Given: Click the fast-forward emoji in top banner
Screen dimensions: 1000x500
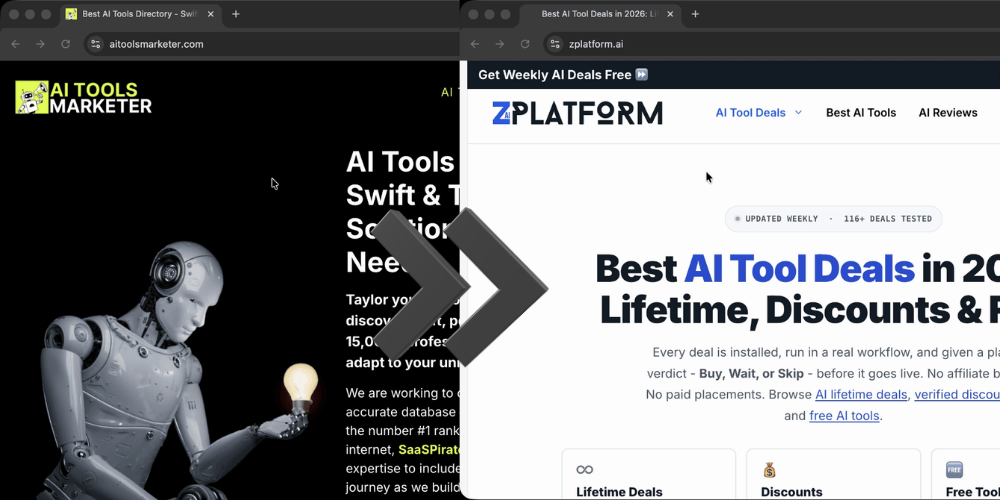Looking at the screenshot, I should [x=642, y=75].
